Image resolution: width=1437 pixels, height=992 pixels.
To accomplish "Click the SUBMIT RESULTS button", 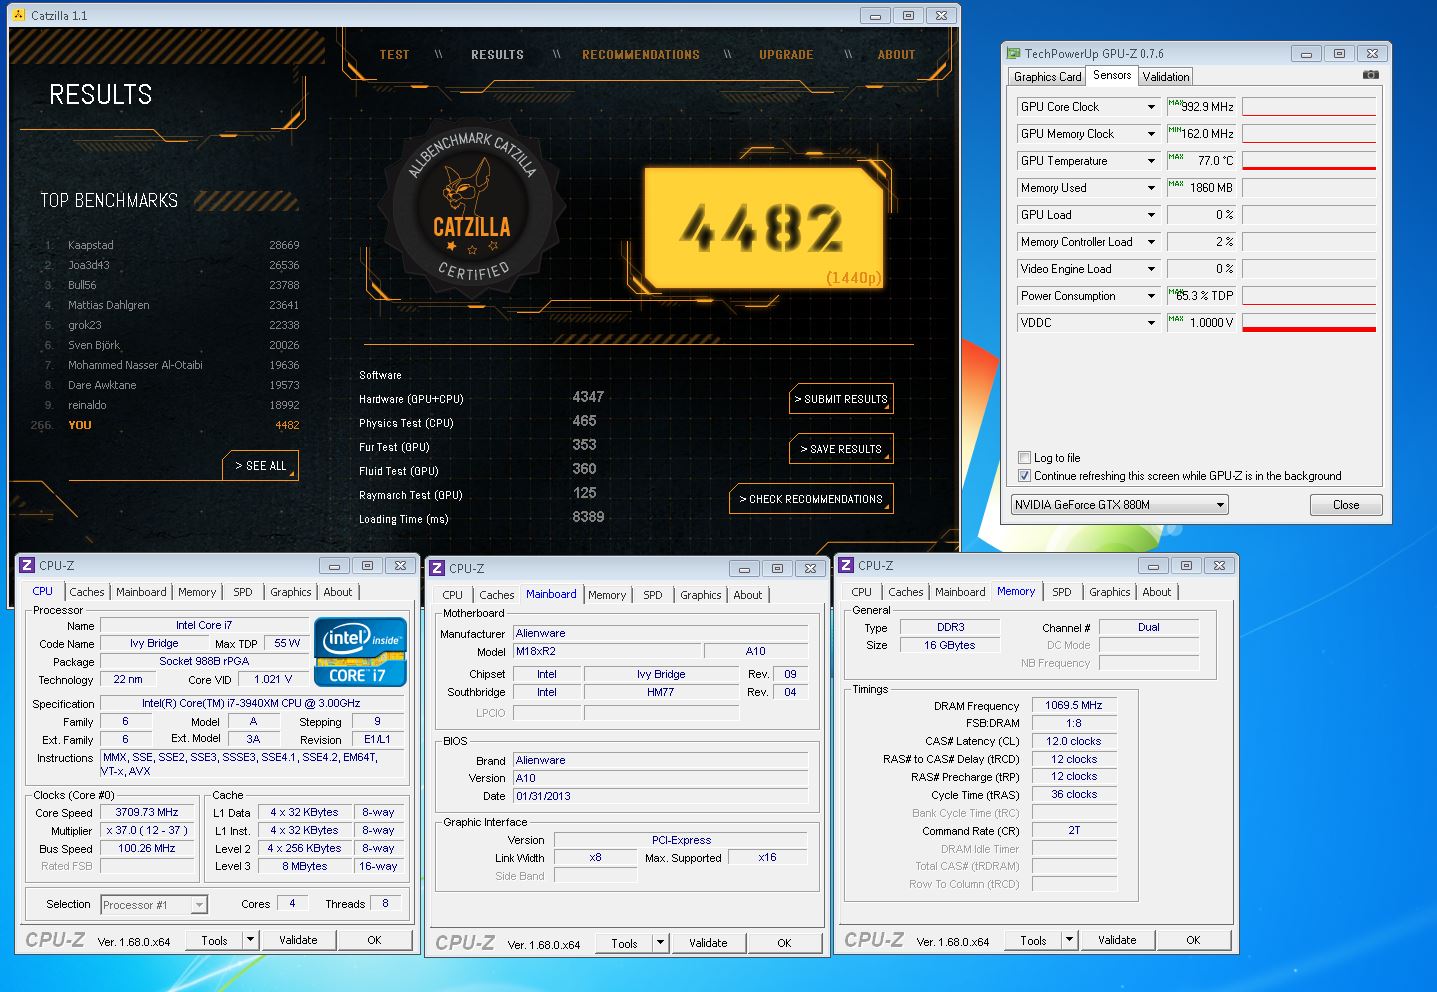I will [x=841, y=399].
